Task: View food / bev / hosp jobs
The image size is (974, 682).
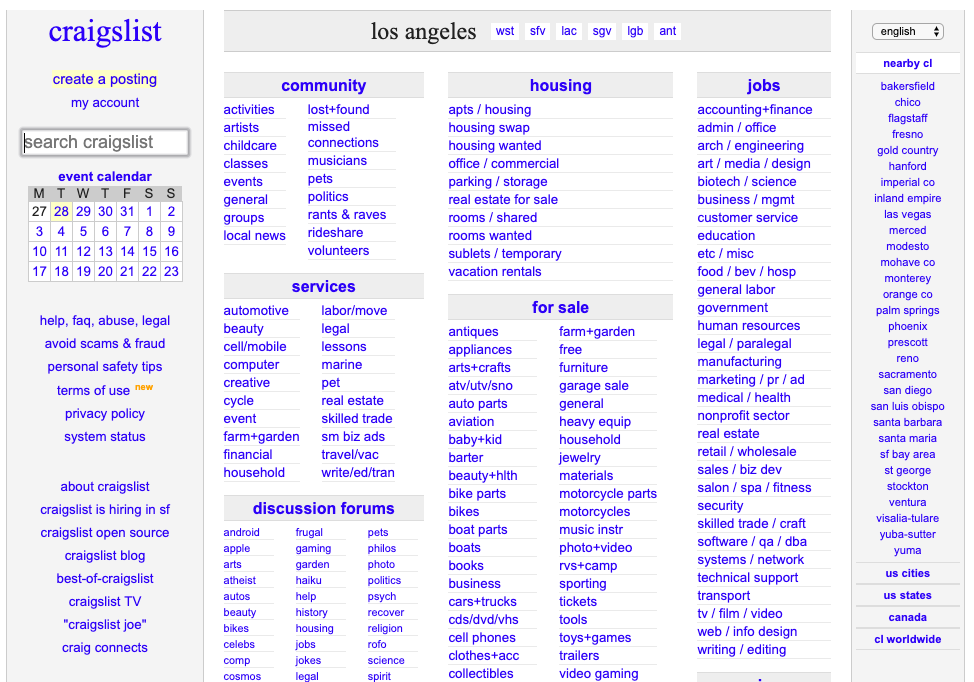Action: 746,271
